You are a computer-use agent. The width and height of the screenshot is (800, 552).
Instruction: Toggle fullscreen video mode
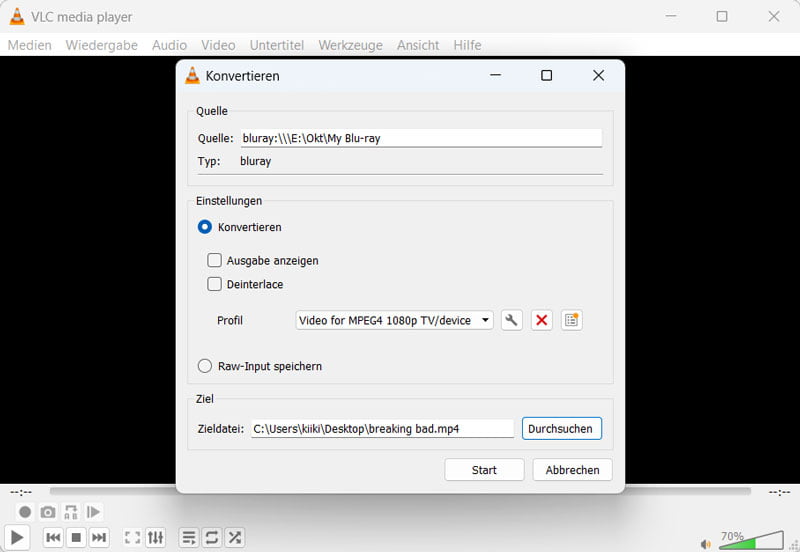tap(132, 537)
